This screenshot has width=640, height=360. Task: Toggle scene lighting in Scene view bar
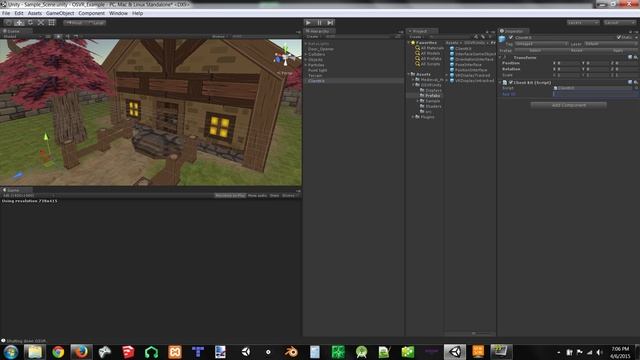click(x=58, y=37)
